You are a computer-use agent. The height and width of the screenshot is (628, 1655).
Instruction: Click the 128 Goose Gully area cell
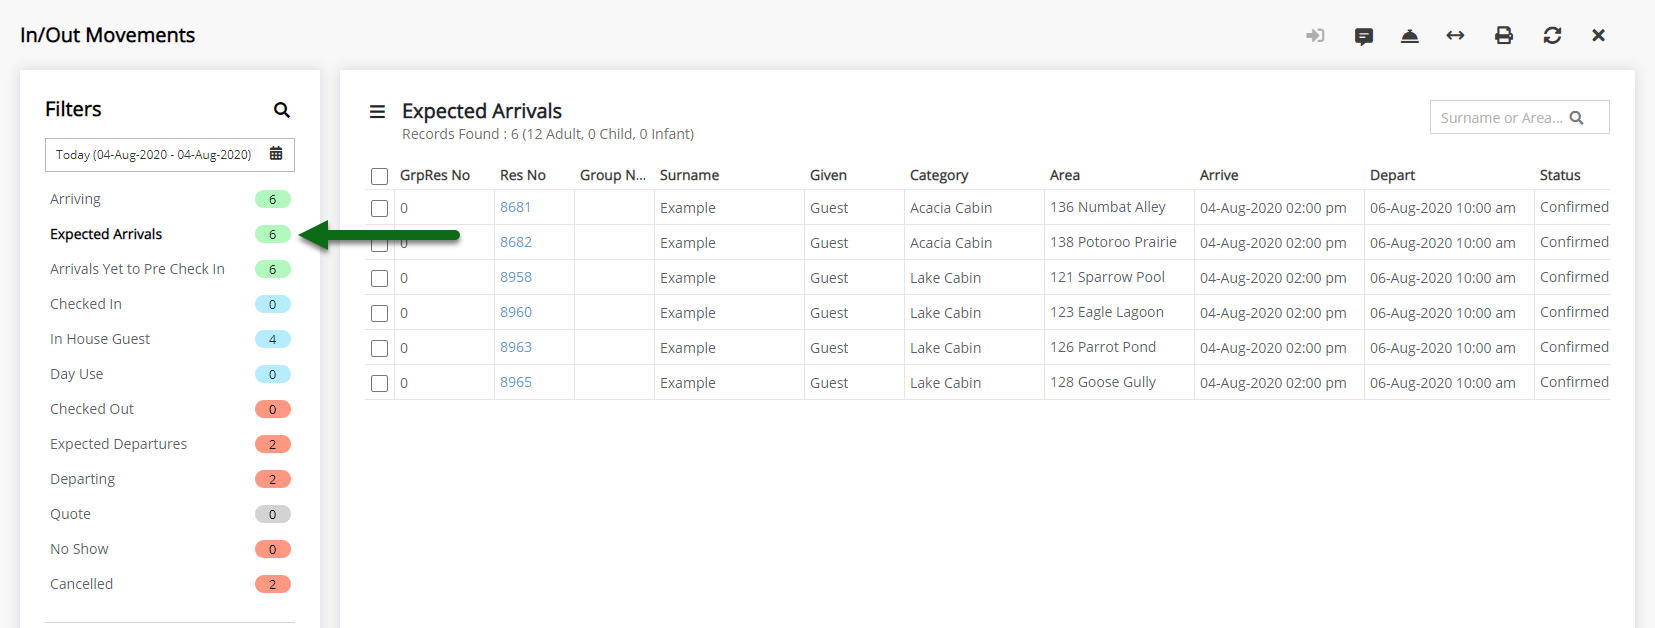tap(1103, 382)
